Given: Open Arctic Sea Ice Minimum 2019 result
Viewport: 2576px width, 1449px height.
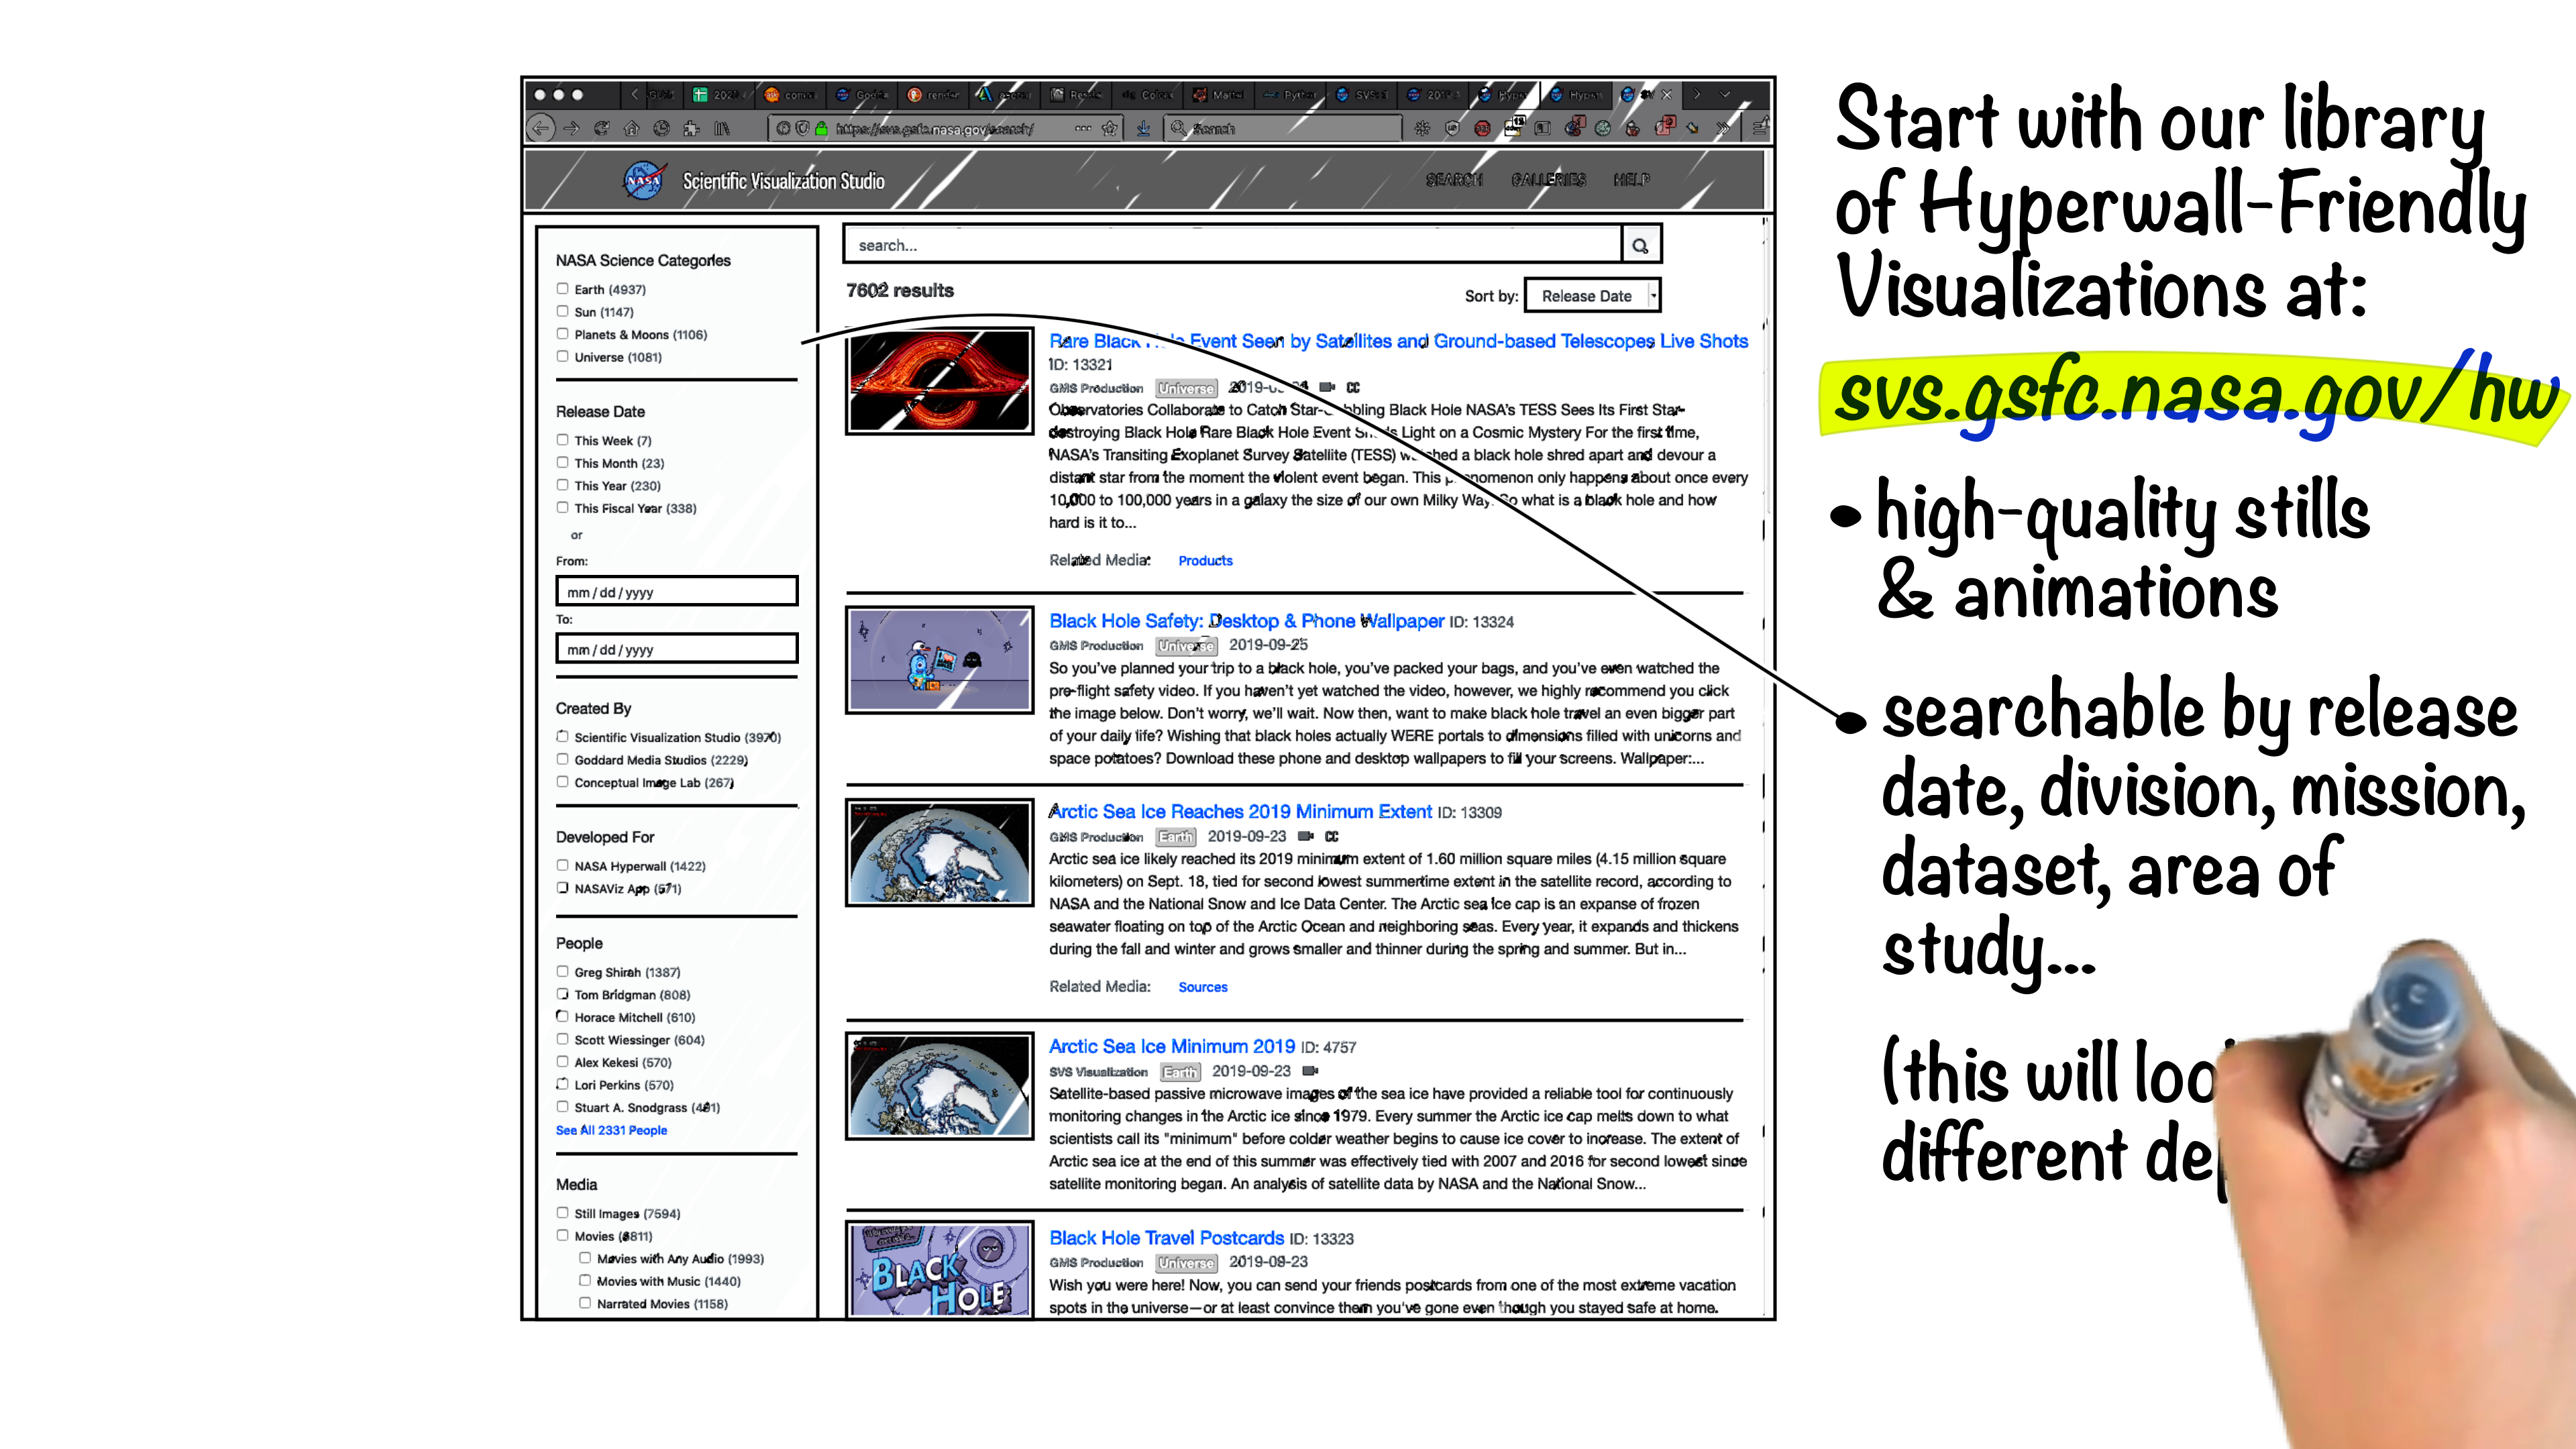Looking at the screenshot, I should [1171, 1047].
